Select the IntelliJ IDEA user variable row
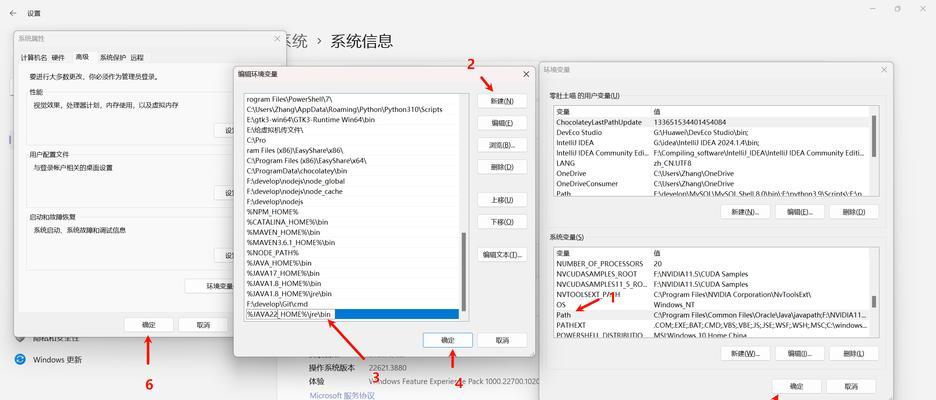 [x=712, y=143]
